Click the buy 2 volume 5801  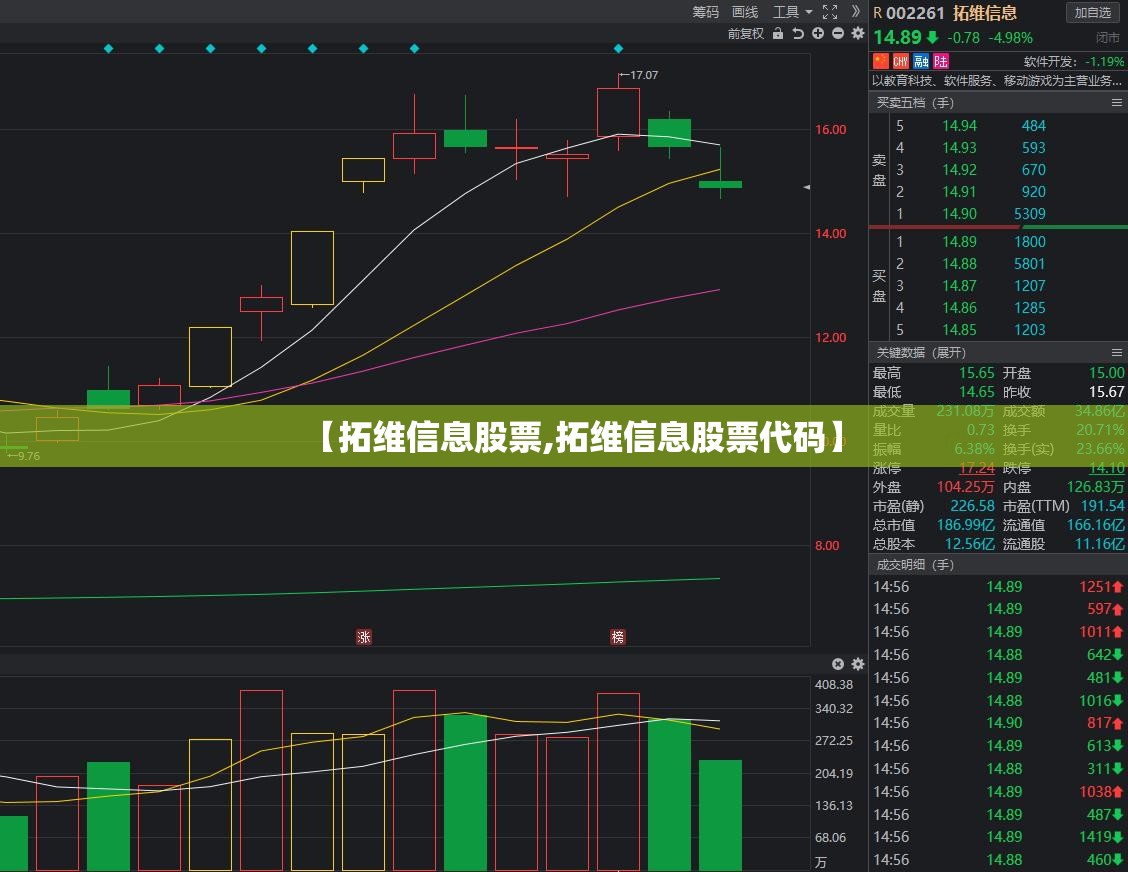1029,264
